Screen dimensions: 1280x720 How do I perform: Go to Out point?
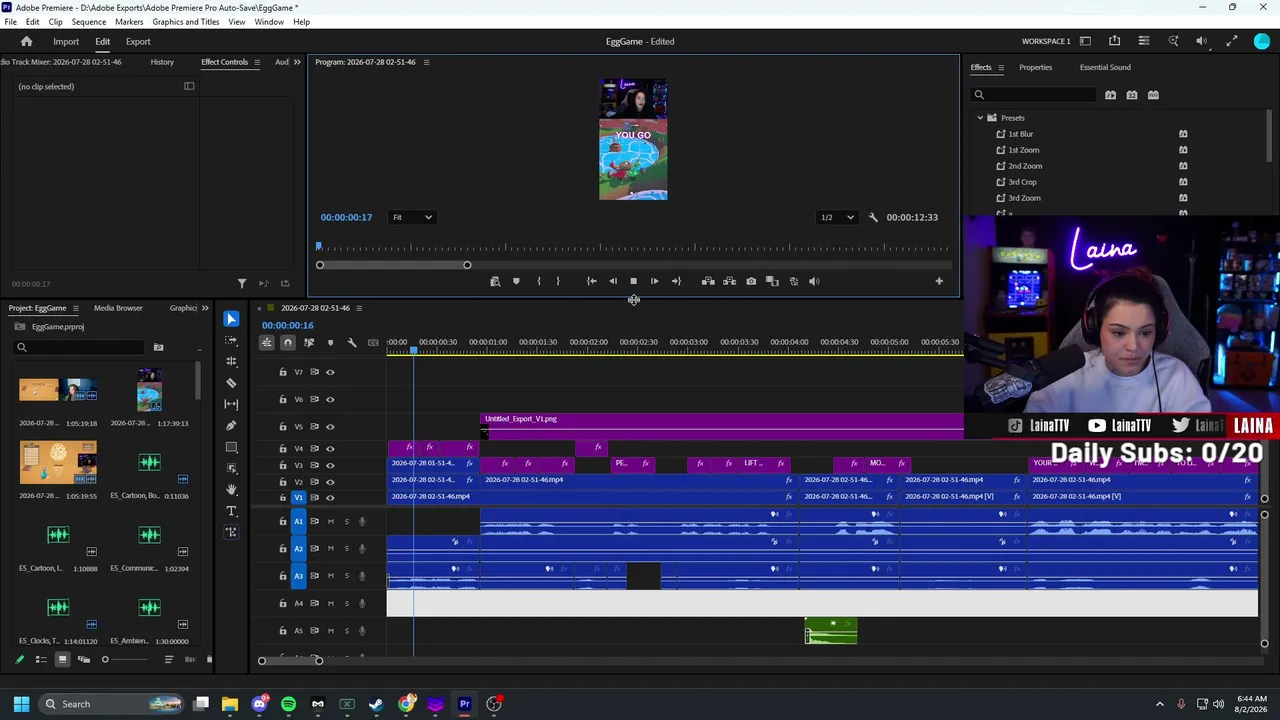click(x=676, y=281)
